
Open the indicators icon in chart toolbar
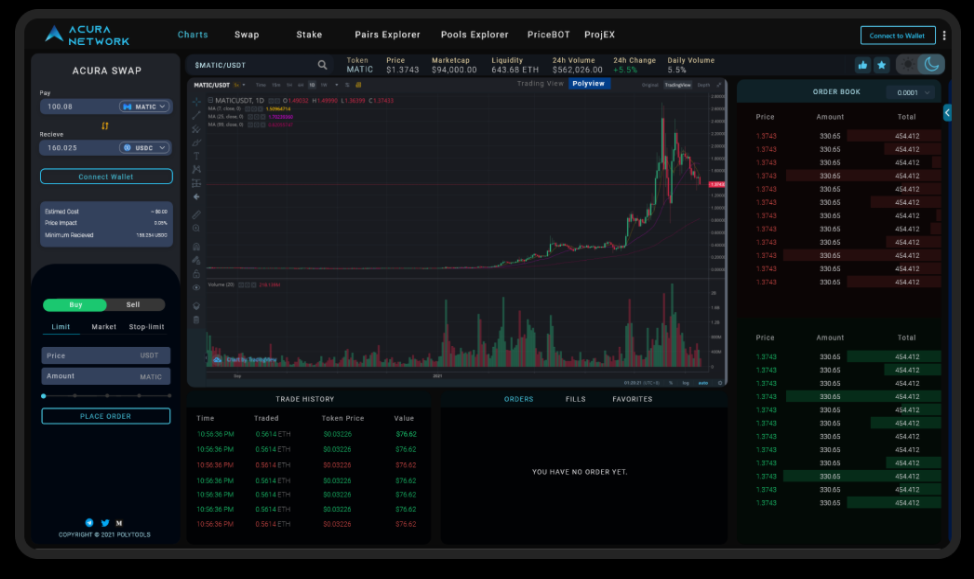[x=347, y=85]
